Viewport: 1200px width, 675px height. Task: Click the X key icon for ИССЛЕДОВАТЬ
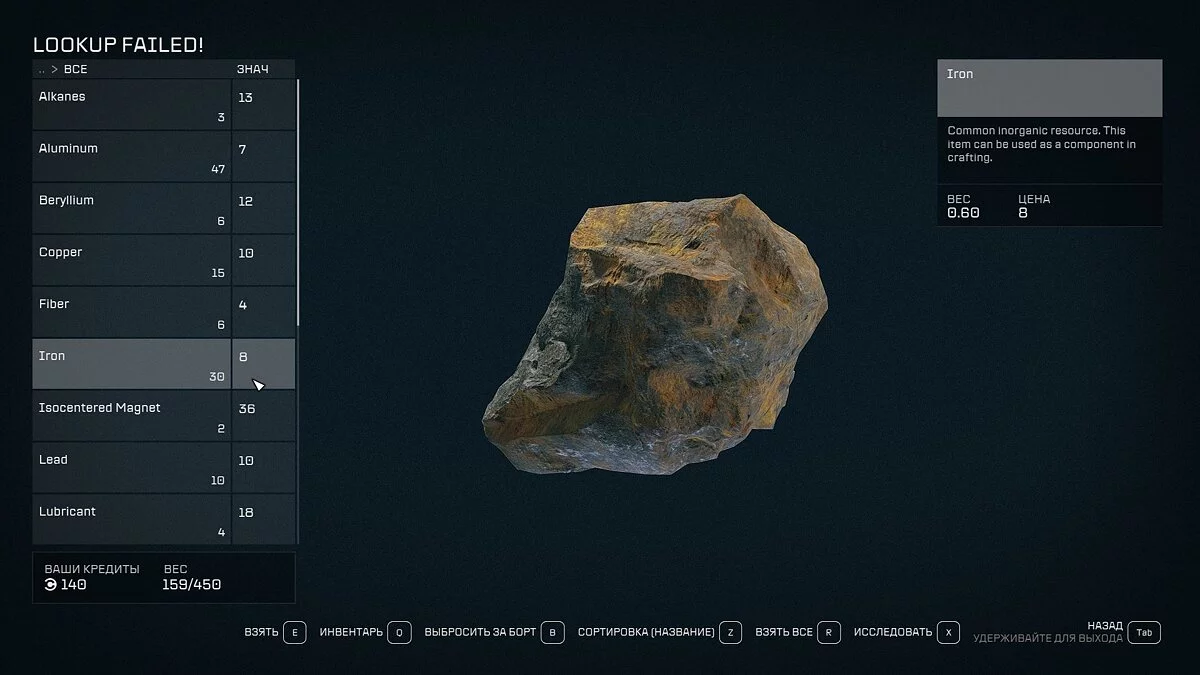[x=949, y=632]
